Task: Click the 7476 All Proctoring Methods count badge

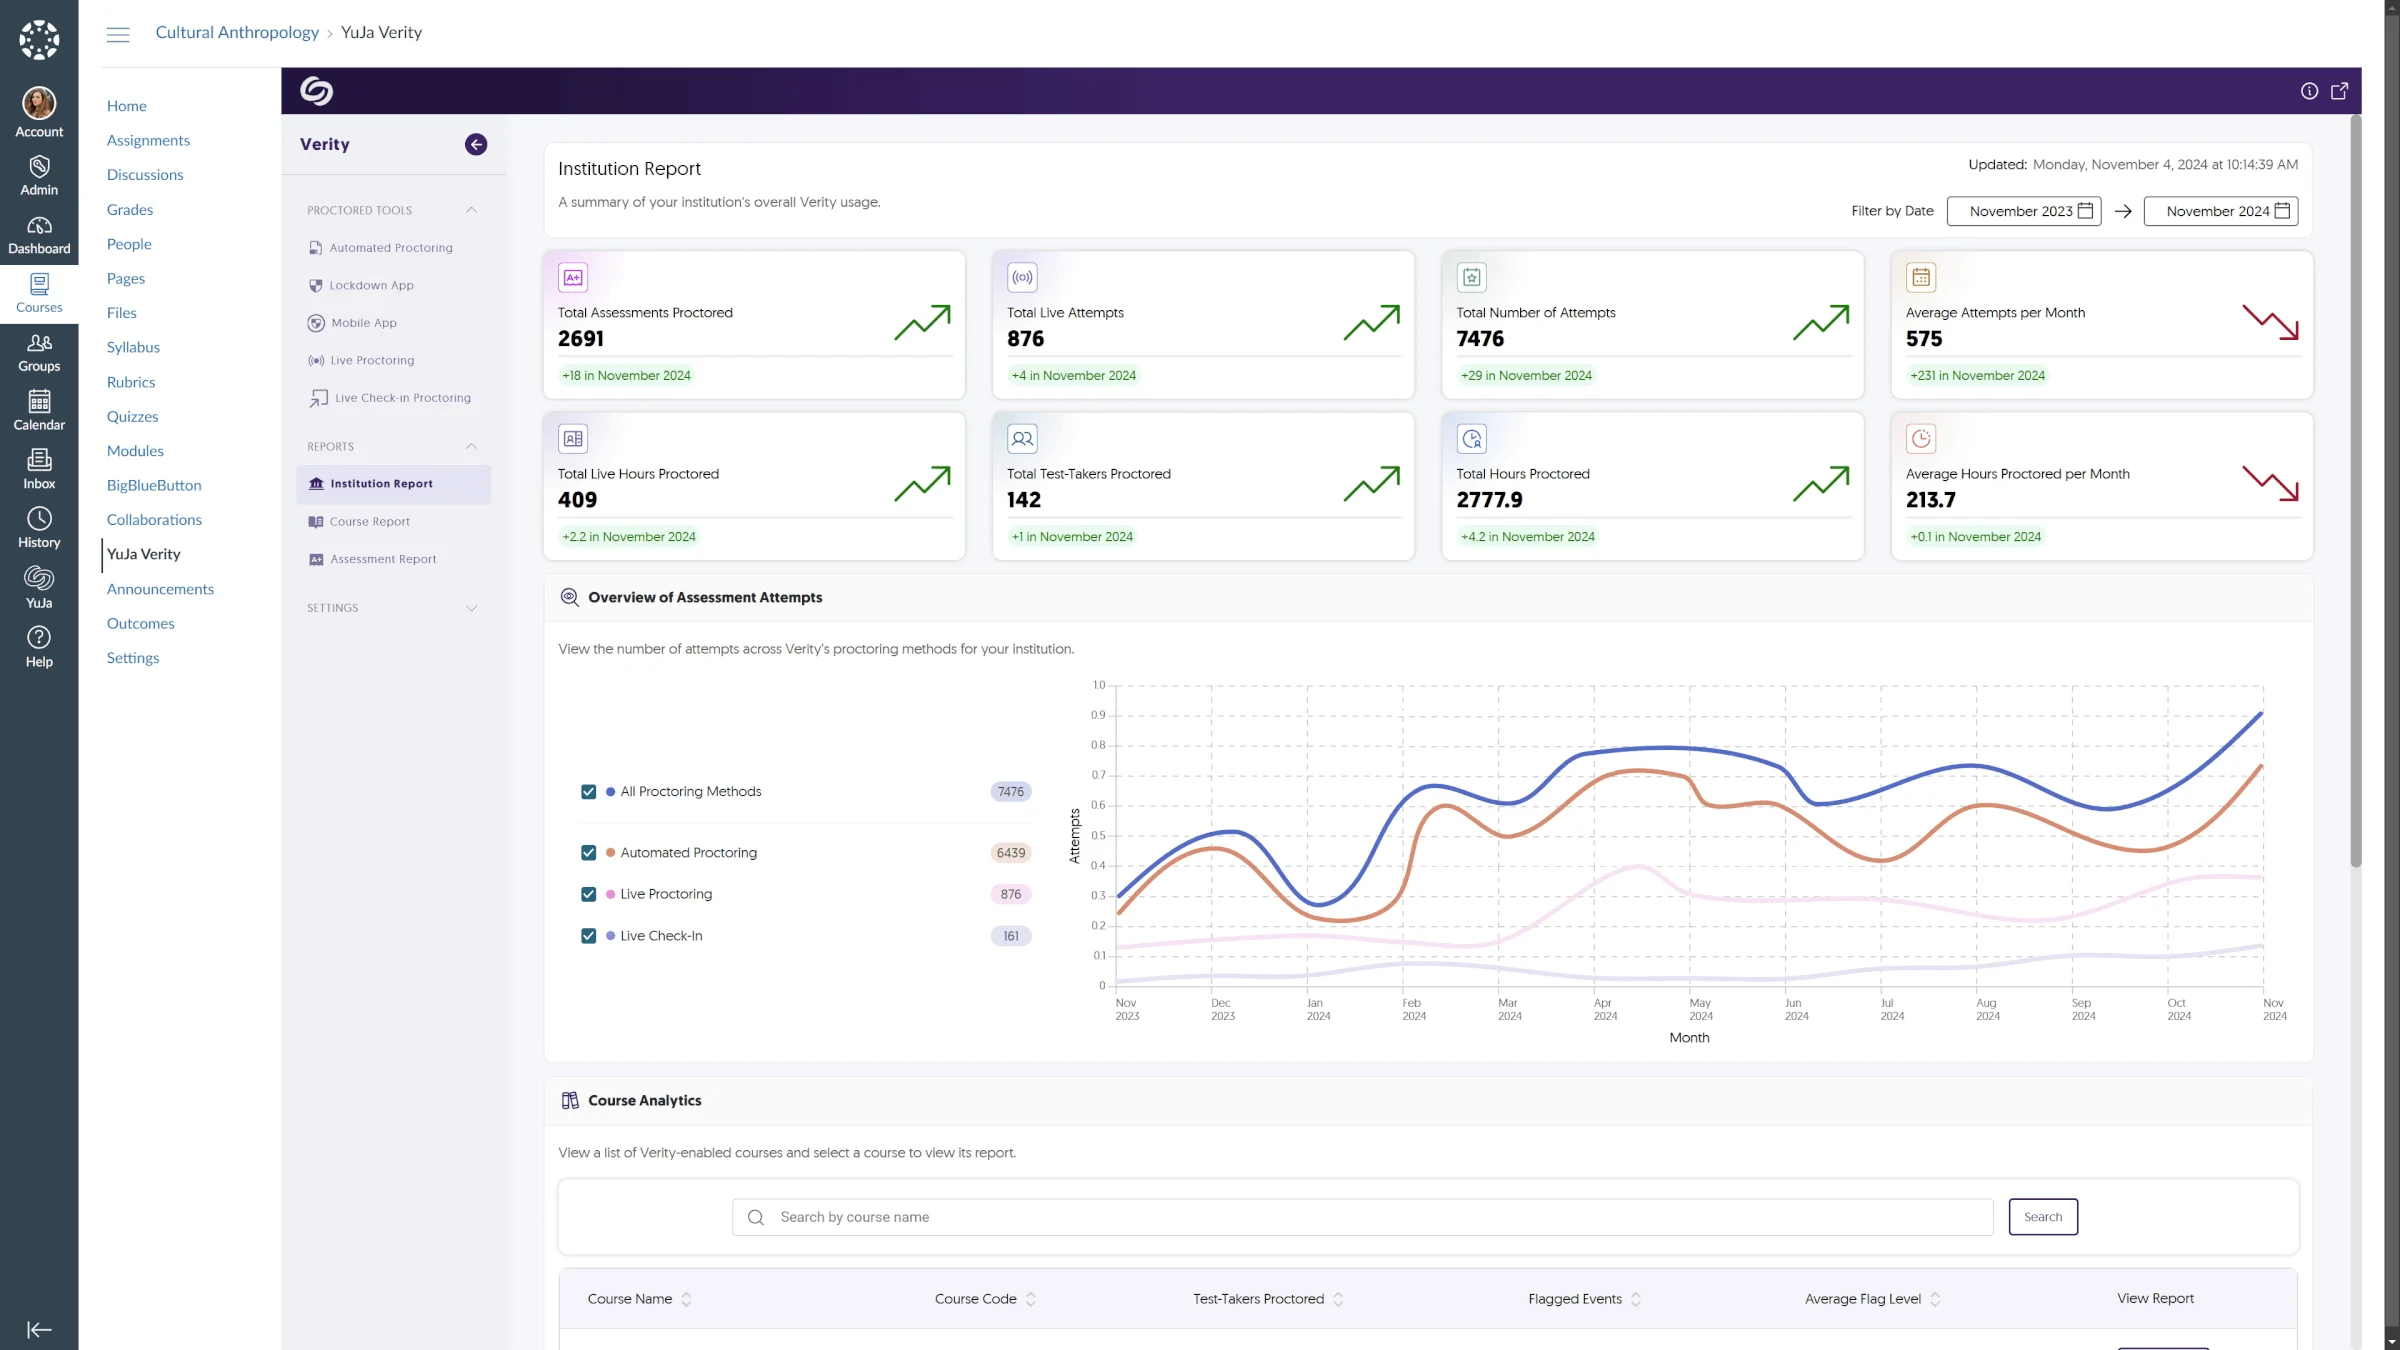Action: [1011, 792]
